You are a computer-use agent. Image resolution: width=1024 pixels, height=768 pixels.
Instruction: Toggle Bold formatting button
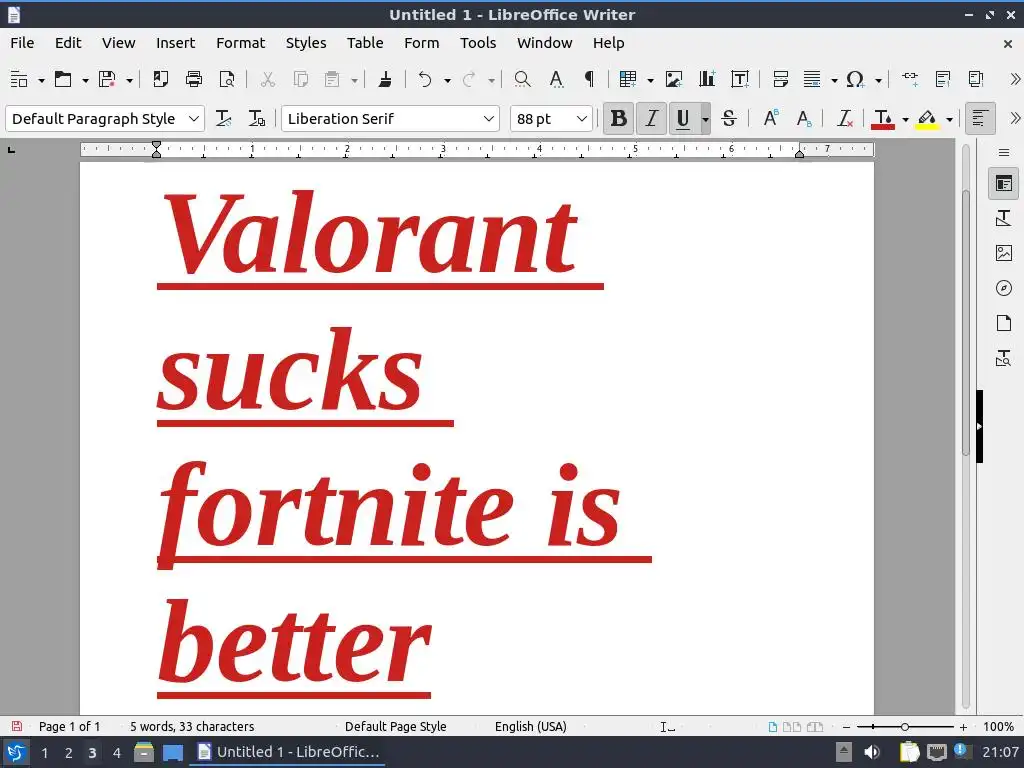tap(618, 119)
